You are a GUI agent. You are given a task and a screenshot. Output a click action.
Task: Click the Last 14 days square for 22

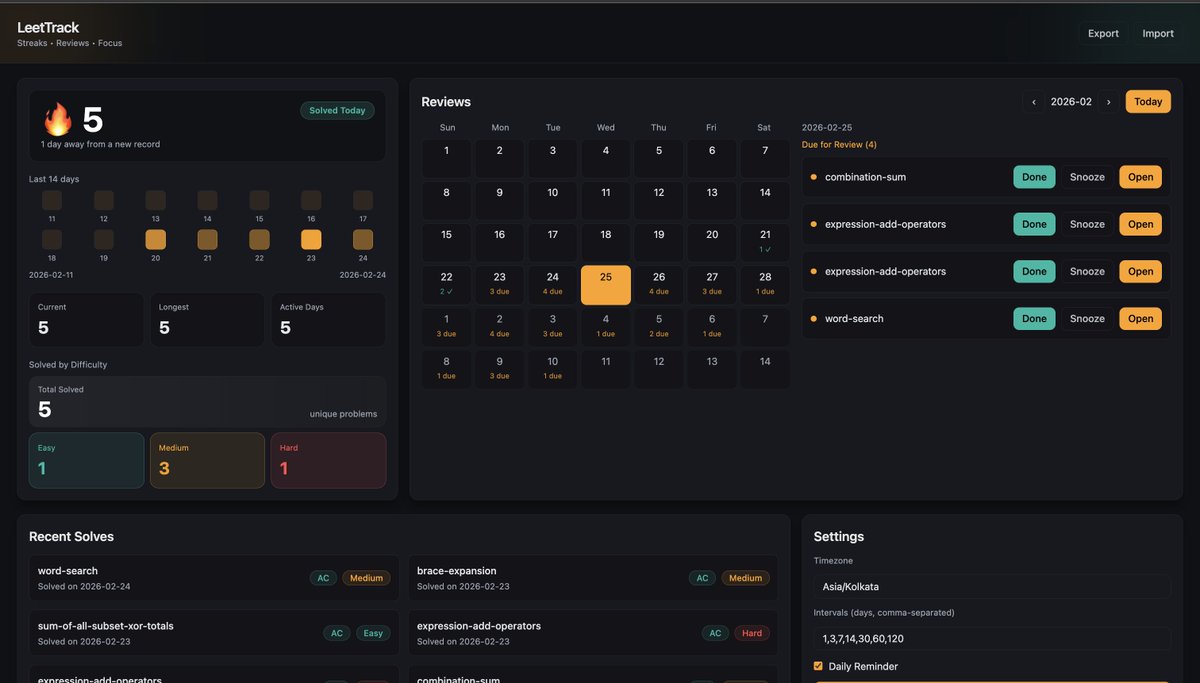(259, 240)
